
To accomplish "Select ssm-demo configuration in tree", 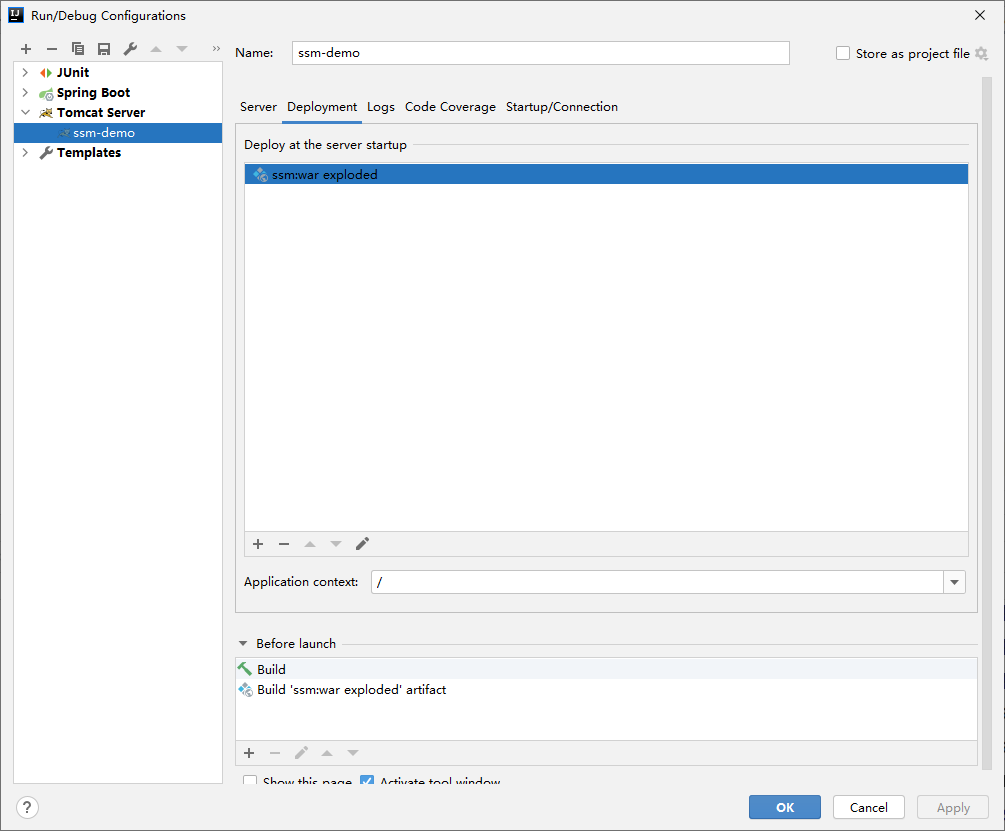I will point(118,133).
